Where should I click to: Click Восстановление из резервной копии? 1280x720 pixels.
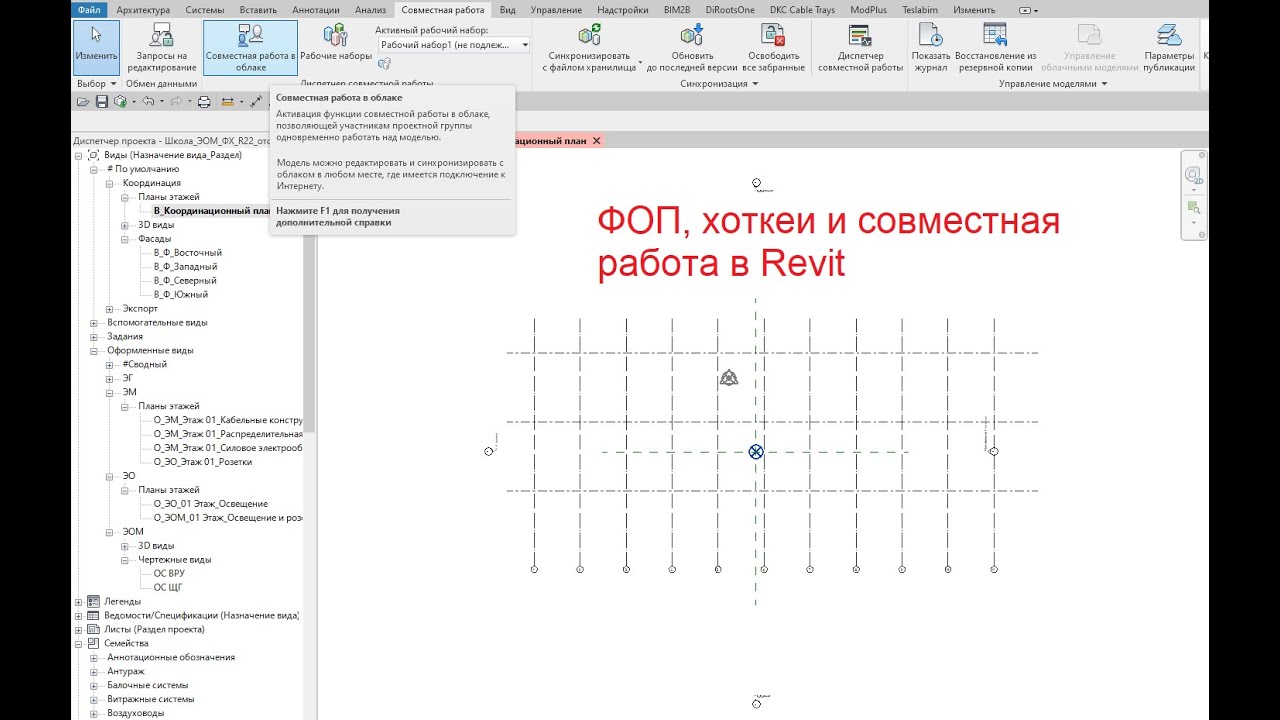pyautogui.click(x=995, y=47)
